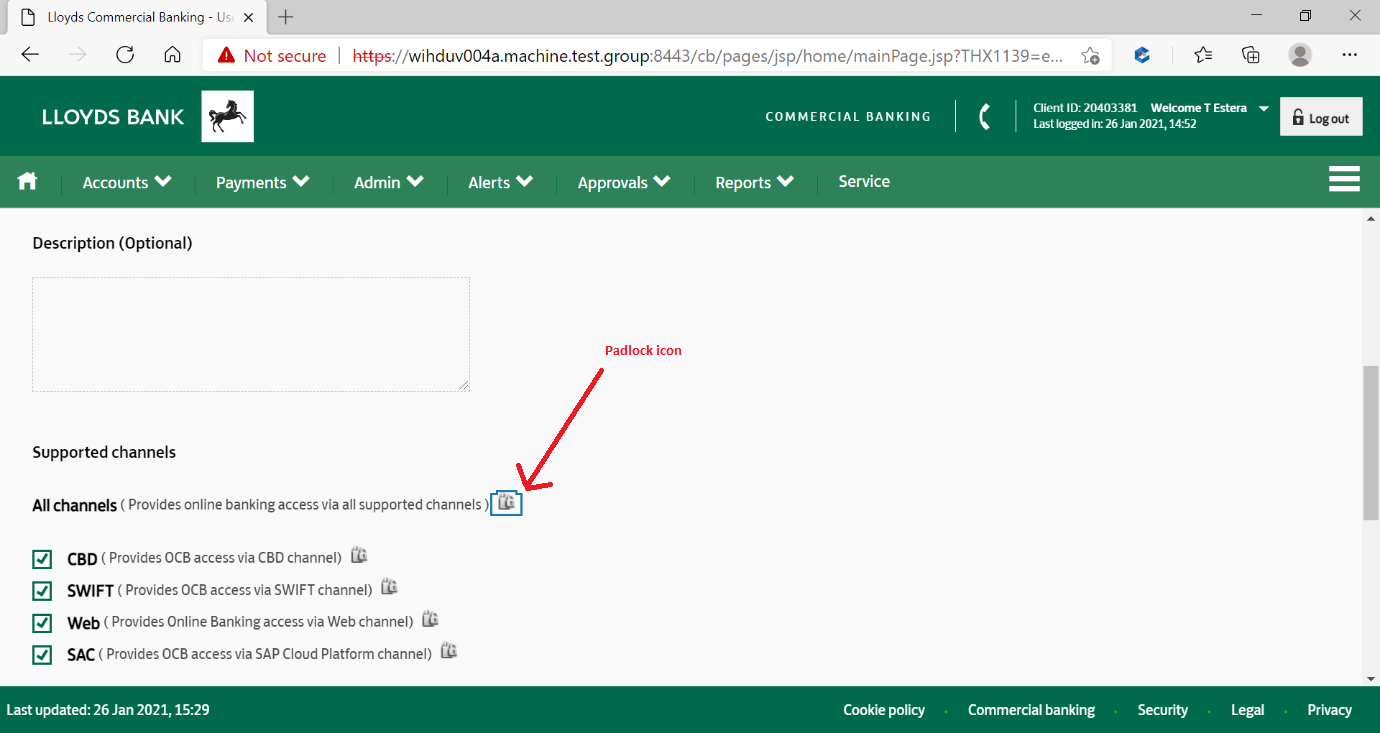Screen dimensions: 1380x733
Task: Expand the Alerts menu
Action: click(x=500, y=182)
